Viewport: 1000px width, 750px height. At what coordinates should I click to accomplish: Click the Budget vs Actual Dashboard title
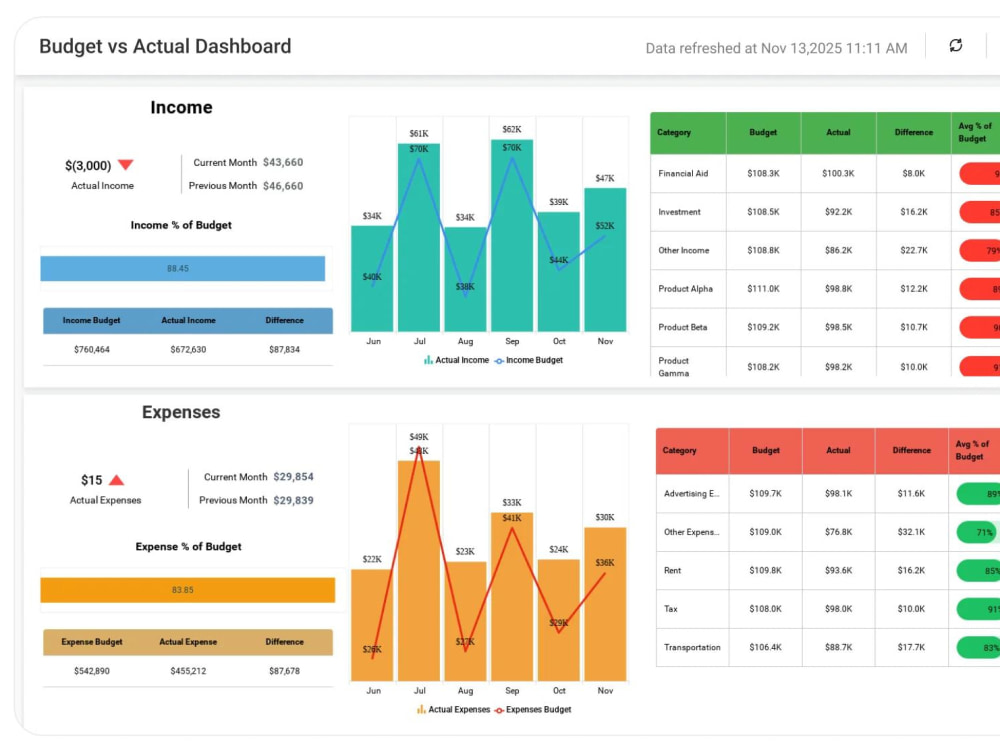165,46
